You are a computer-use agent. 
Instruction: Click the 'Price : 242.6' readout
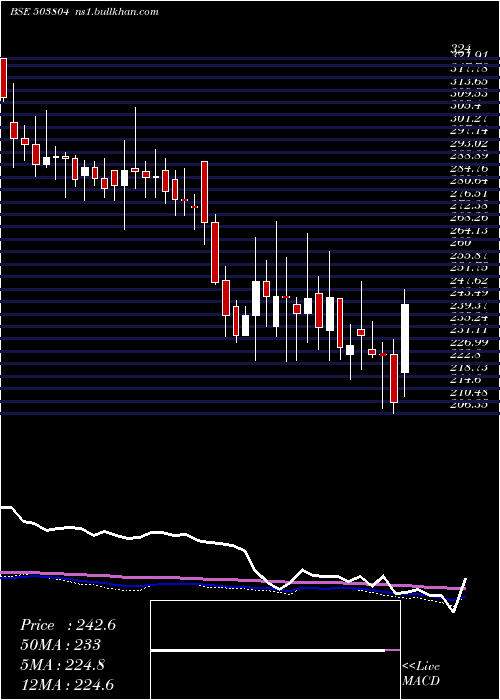[68, 625]
